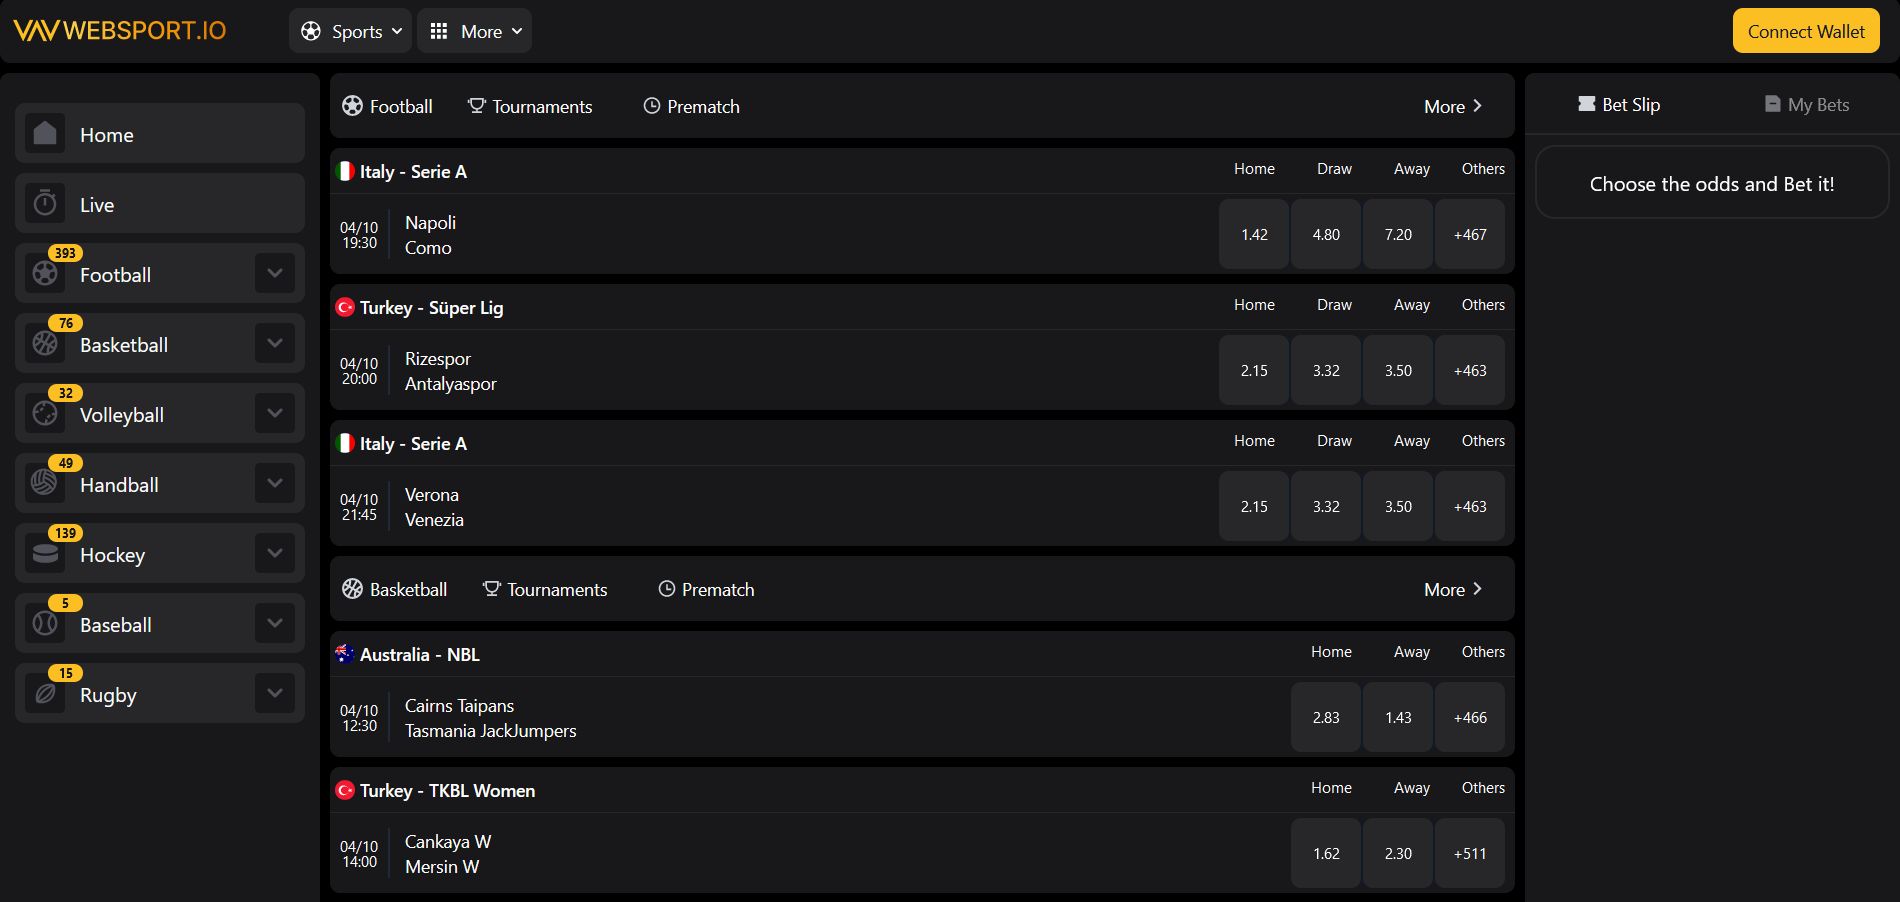Switch to the My Bets tab

coord(1804,104)
